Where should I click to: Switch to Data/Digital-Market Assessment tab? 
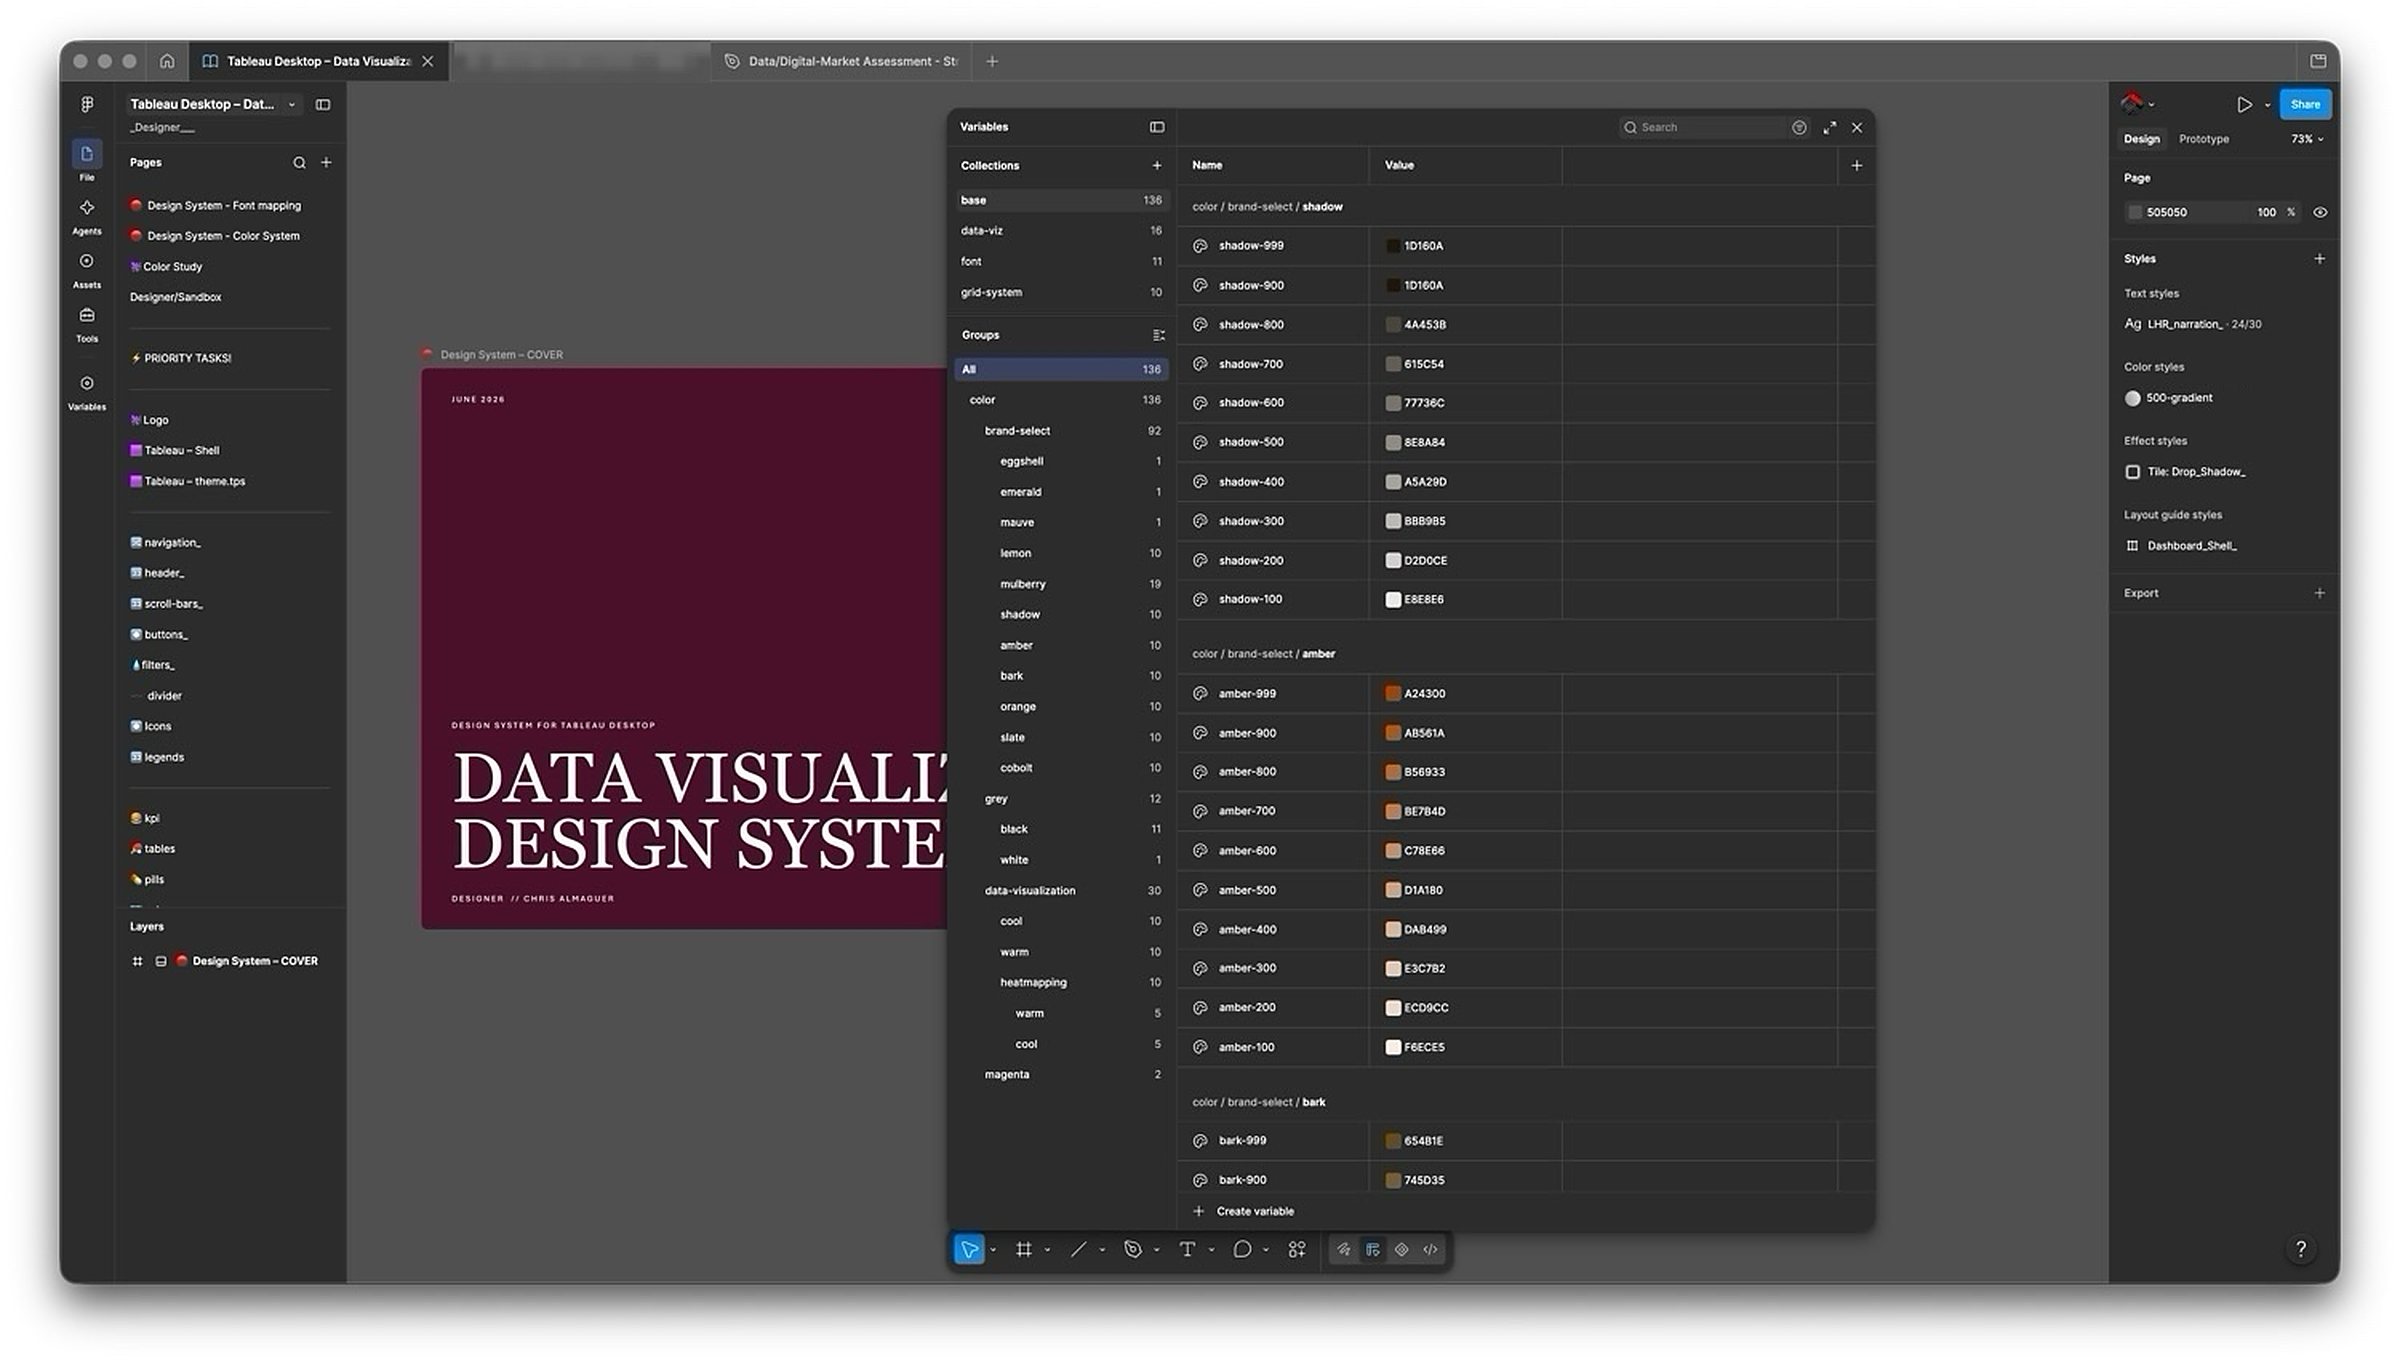(842, 61)
